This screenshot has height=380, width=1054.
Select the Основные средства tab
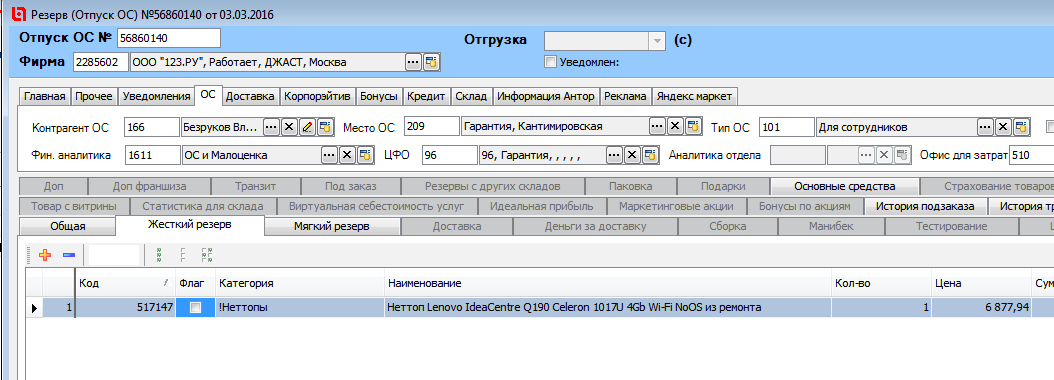(x=844, y=186)
